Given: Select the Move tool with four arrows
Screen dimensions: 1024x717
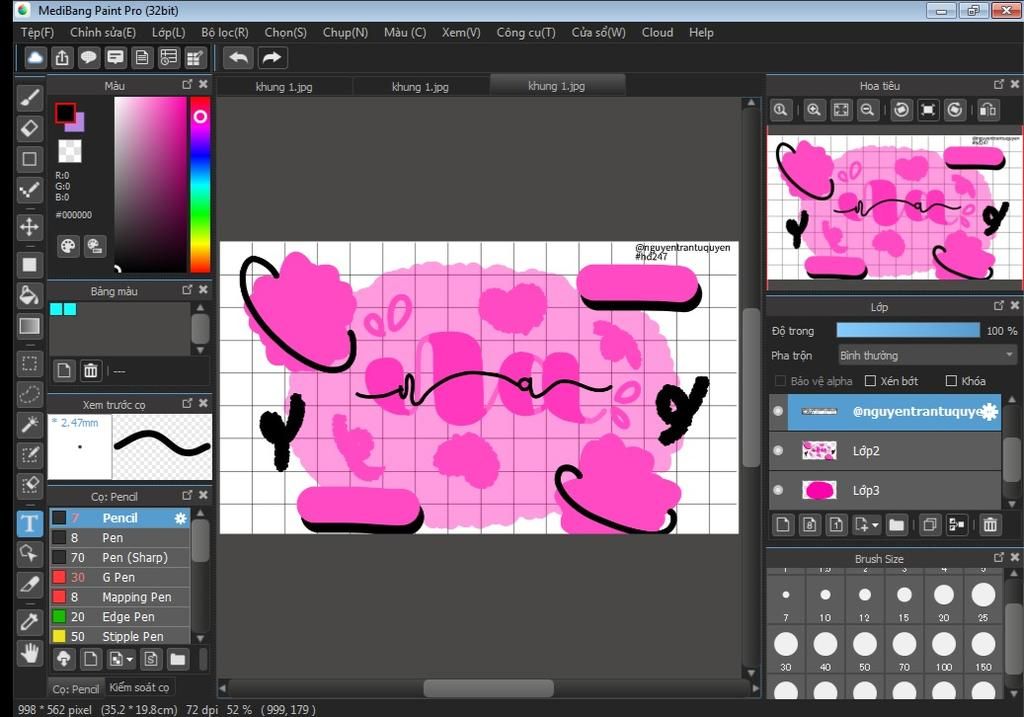Looking at the screenshot, I should click(x=29, y=227).
